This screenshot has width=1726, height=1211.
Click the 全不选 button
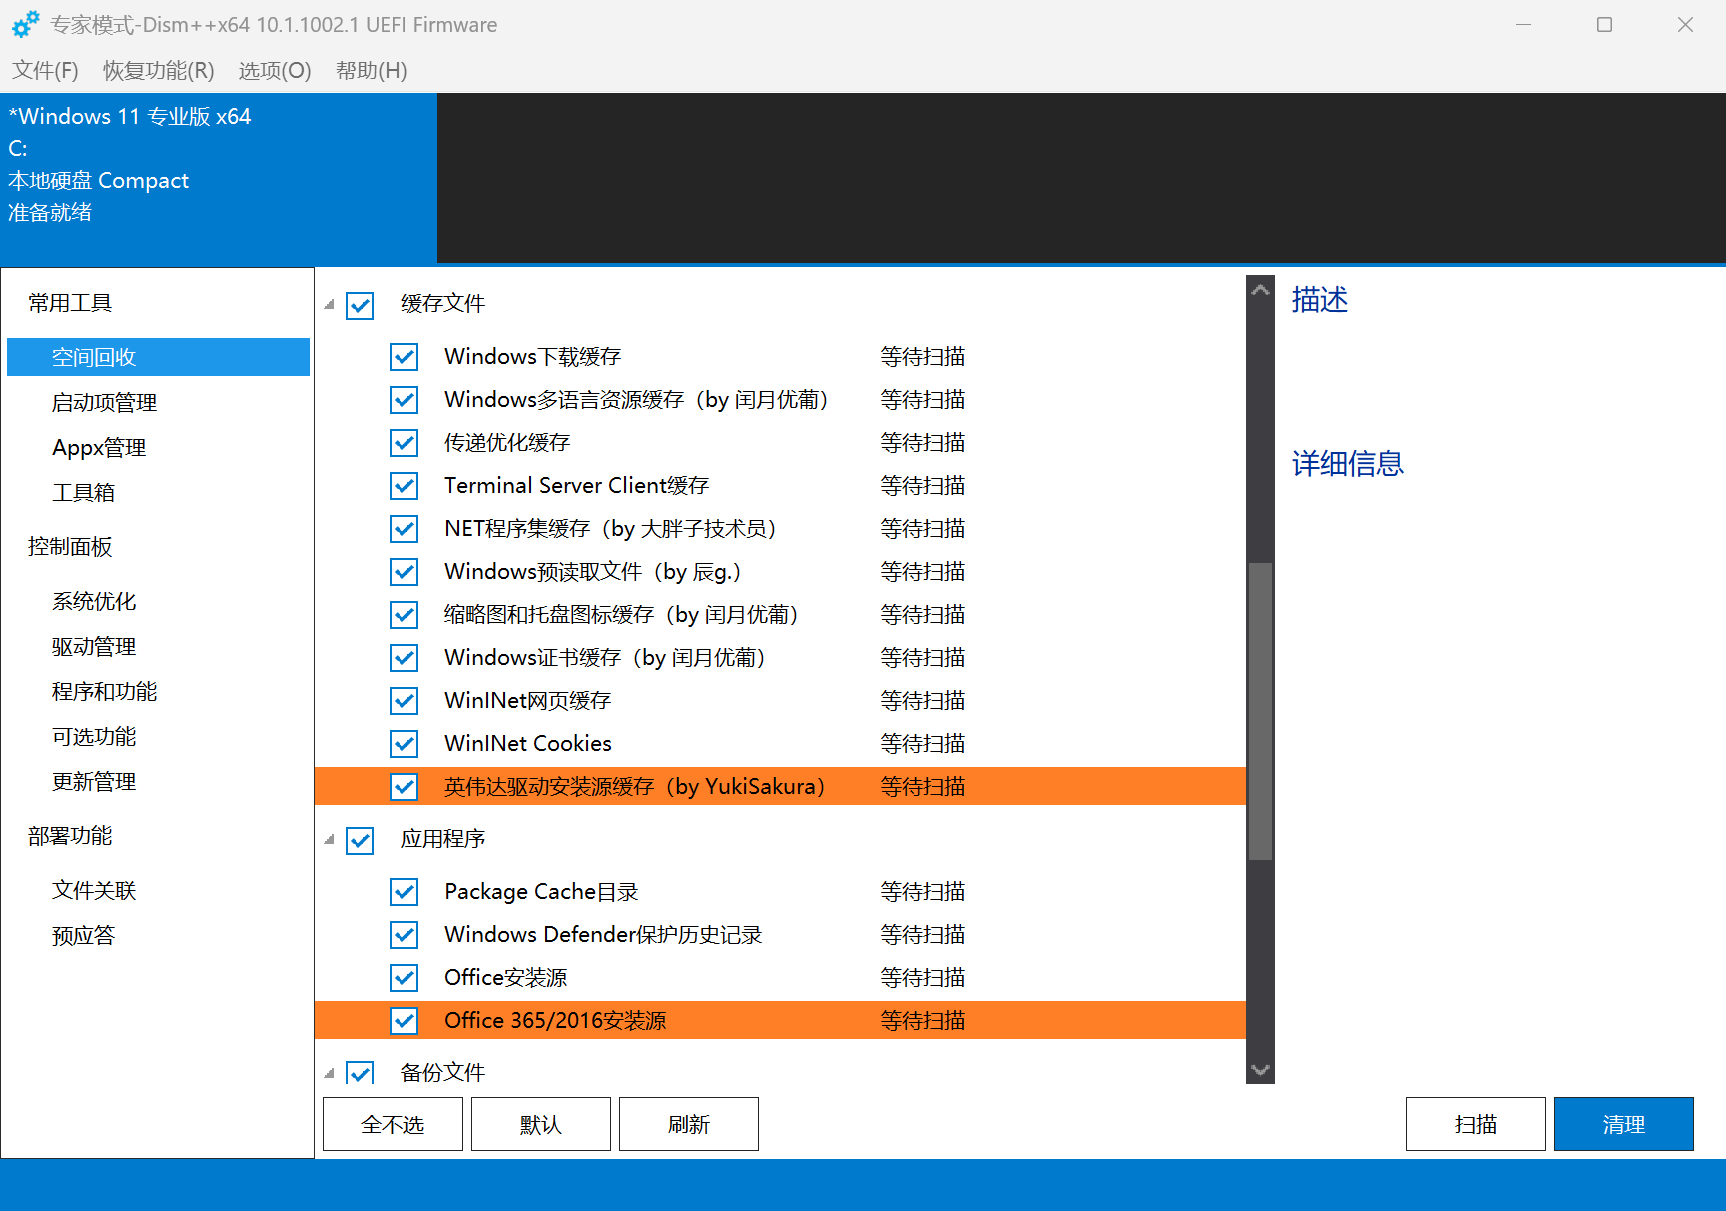[393, 1124]
